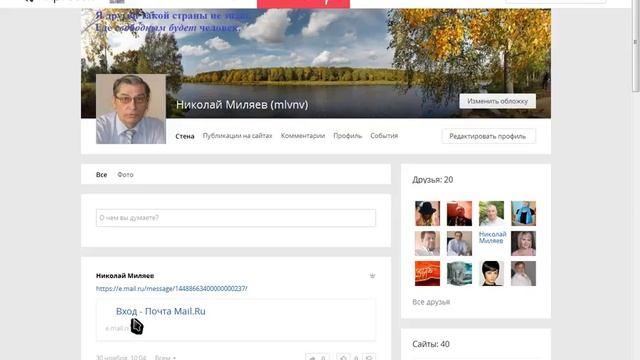Open the gray-teal friend avatar
The width and height of the screenshot is (640, 360).
pos(459,273)
